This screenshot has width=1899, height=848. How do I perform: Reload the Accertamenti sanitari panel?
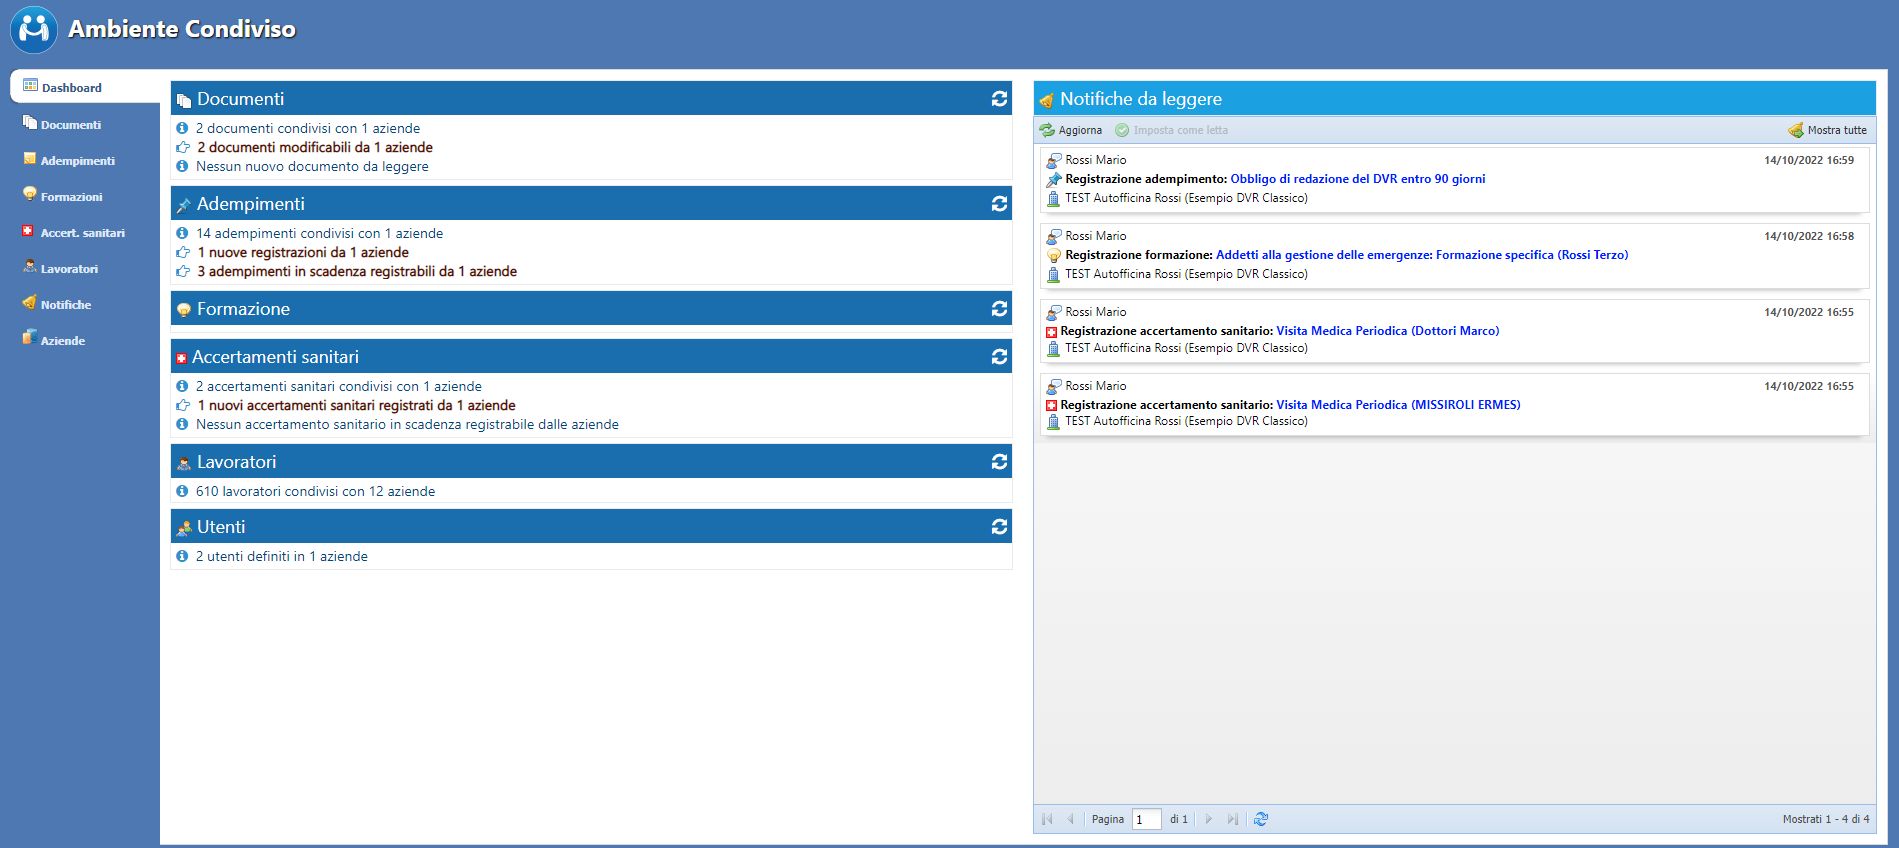(998, 357)
